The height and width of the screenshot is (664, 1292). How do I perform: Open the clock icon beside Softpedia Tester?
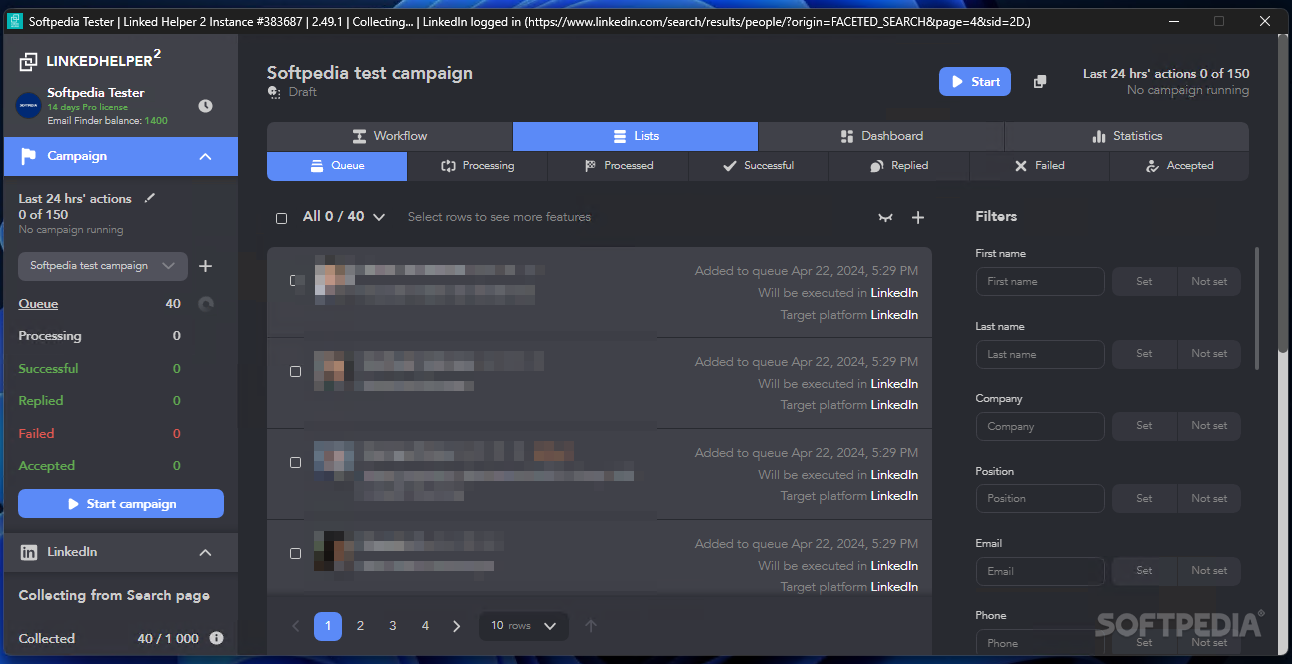point(205,106)
